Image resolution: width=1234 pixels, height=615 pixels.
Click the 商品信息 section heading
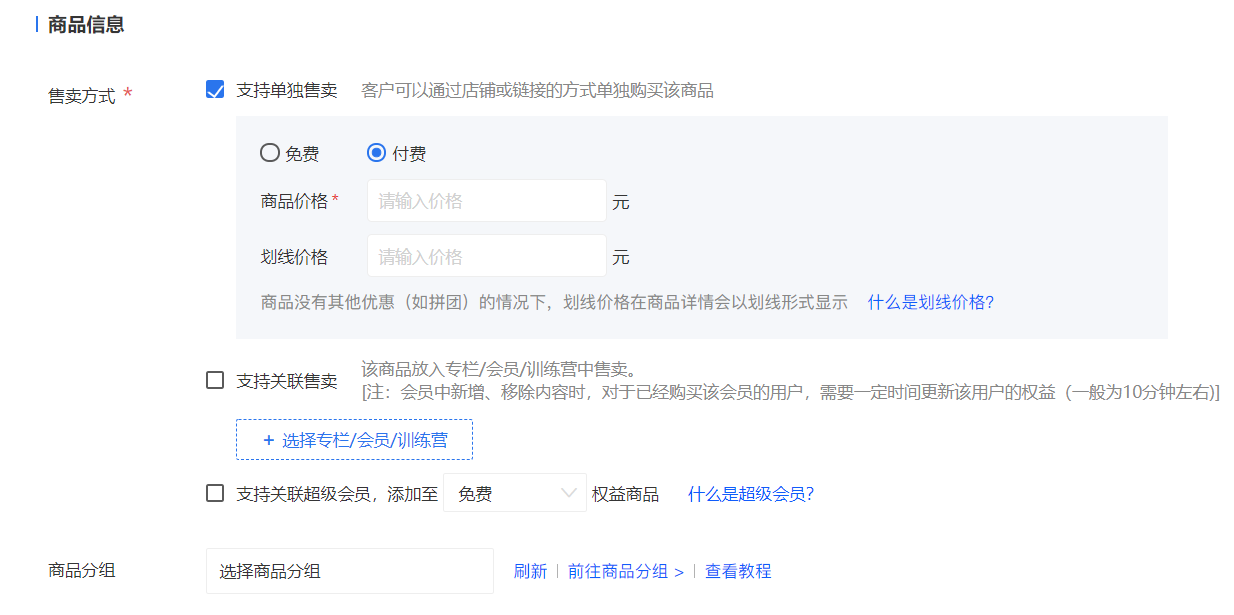86,25
